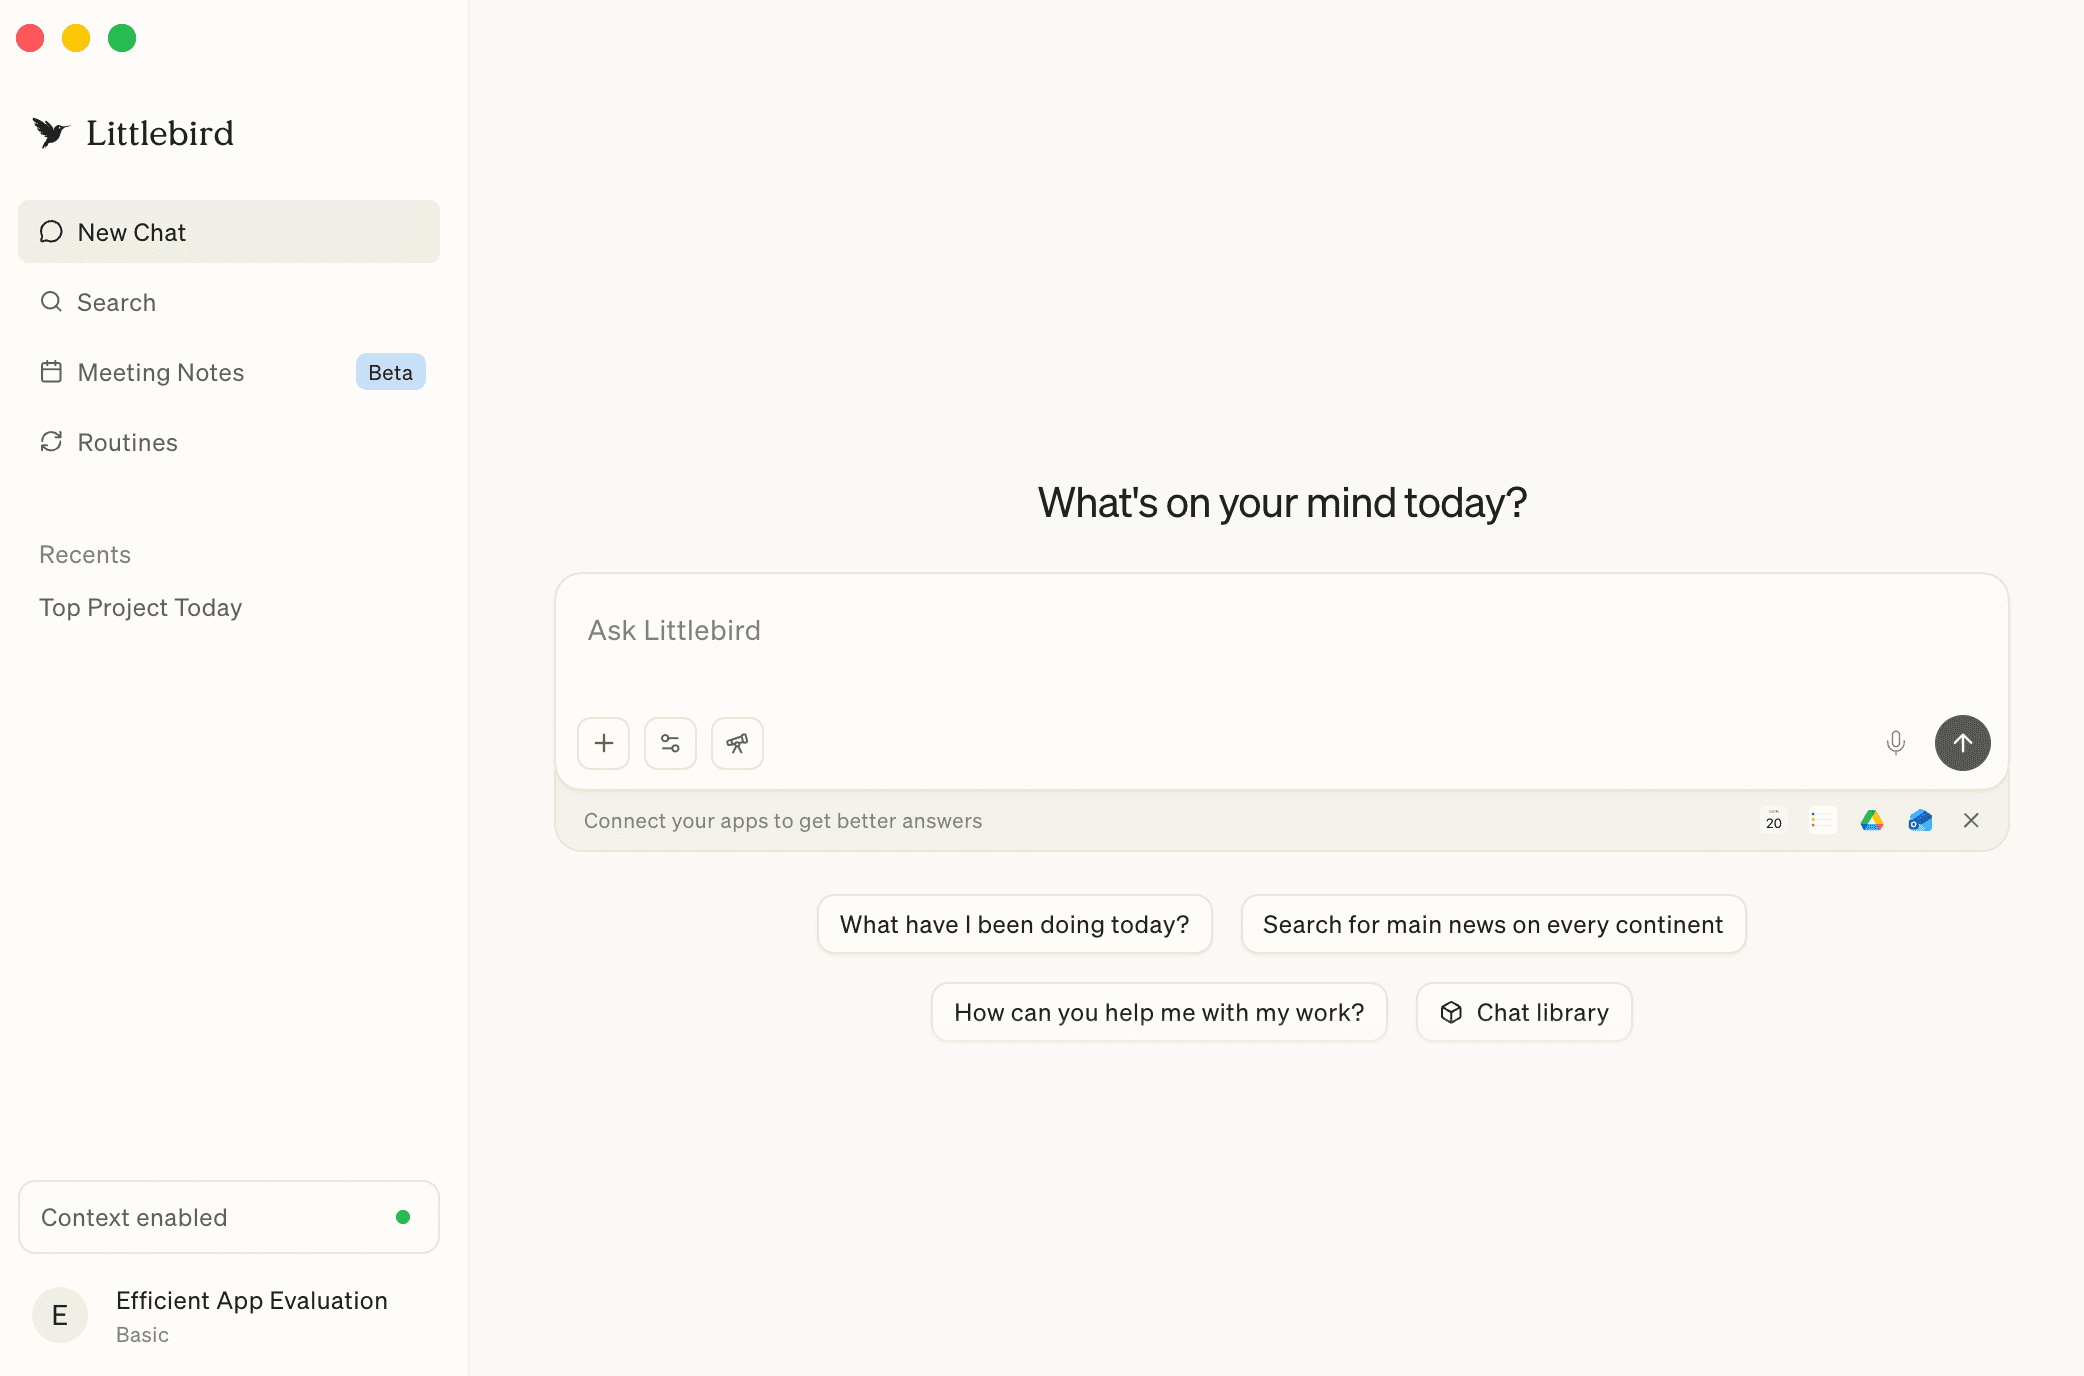The height and width of the screenshot is (1376, 2084).
Task: Connect the Calendar app showing date 20
Action: (1773, 820)
